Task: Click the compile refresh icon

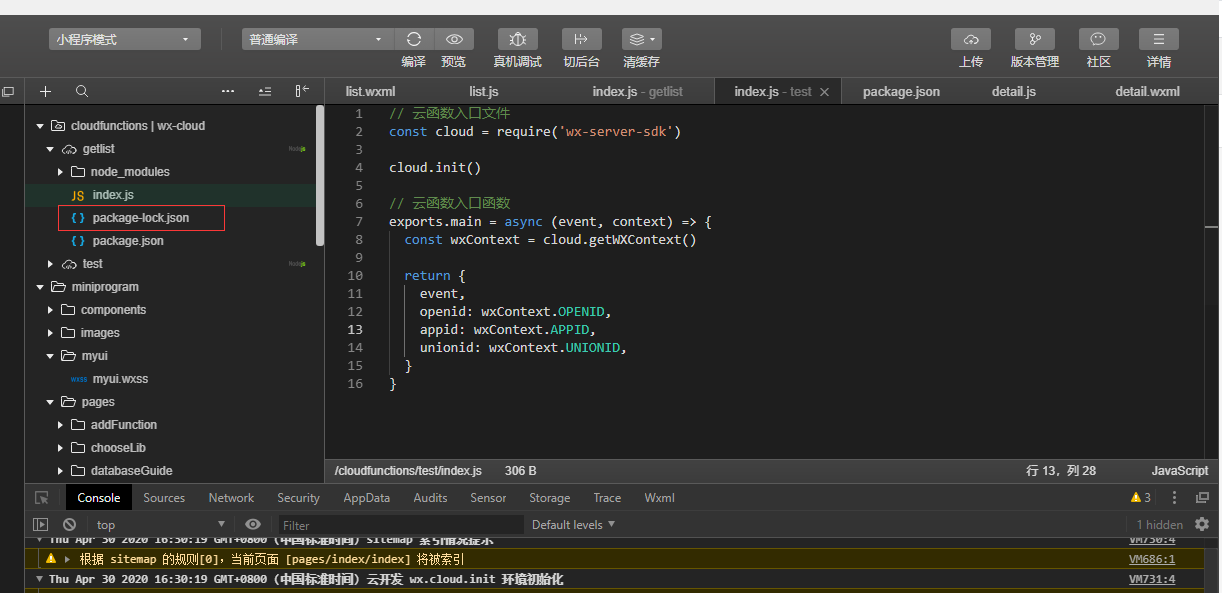Action: (x=414, y=39)
